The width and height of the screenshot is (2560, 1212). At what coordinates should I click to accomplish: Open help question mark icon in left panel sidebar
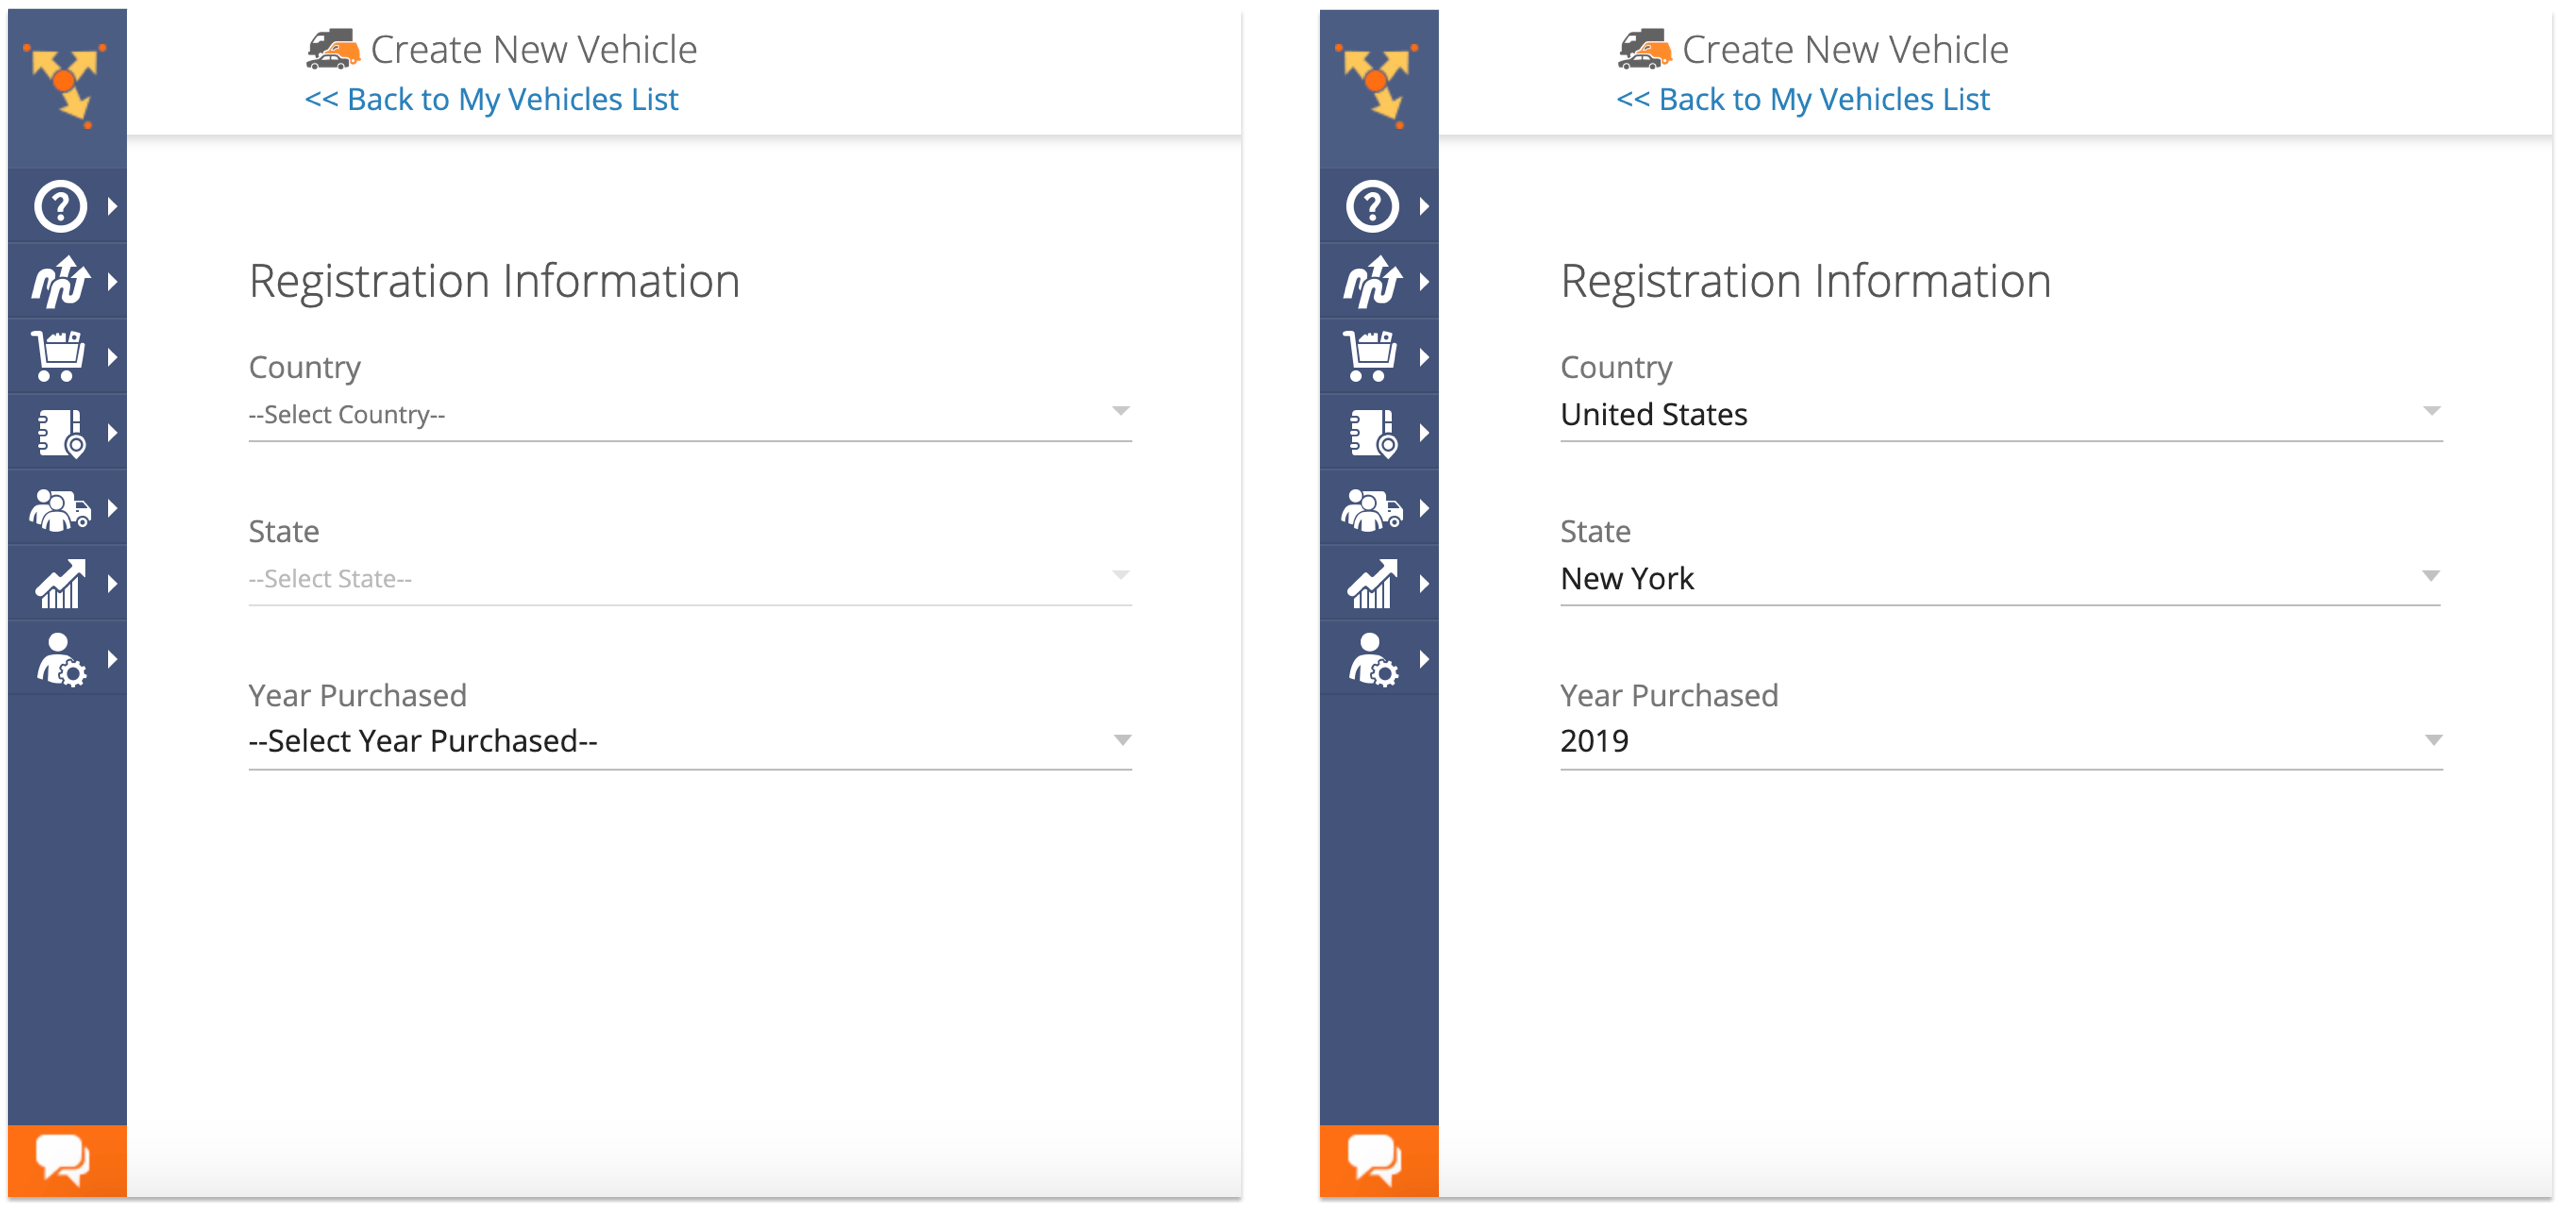[61, 206]
